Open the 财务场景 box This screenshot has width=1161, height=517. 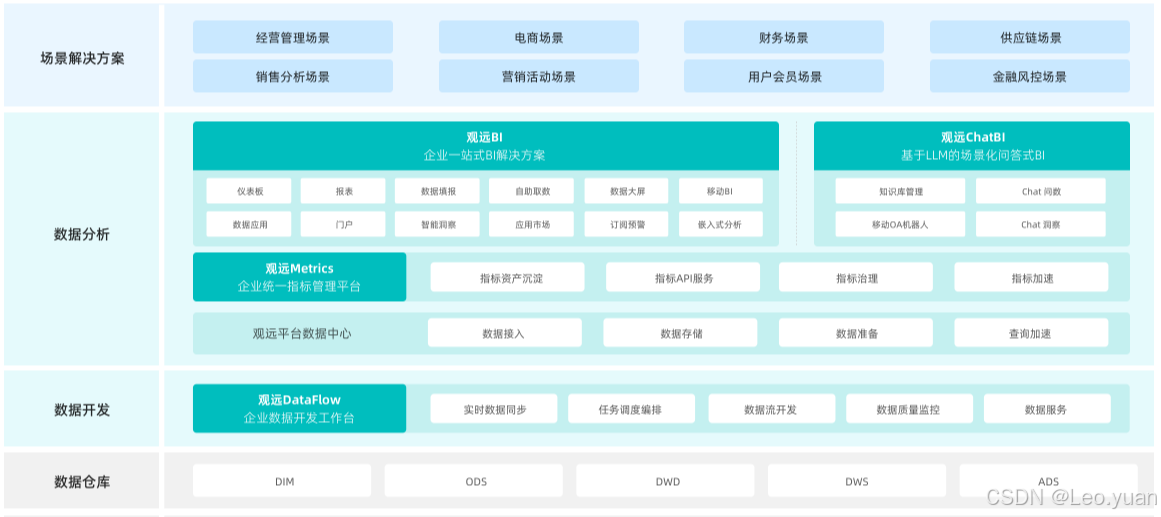tap(783, 37)
